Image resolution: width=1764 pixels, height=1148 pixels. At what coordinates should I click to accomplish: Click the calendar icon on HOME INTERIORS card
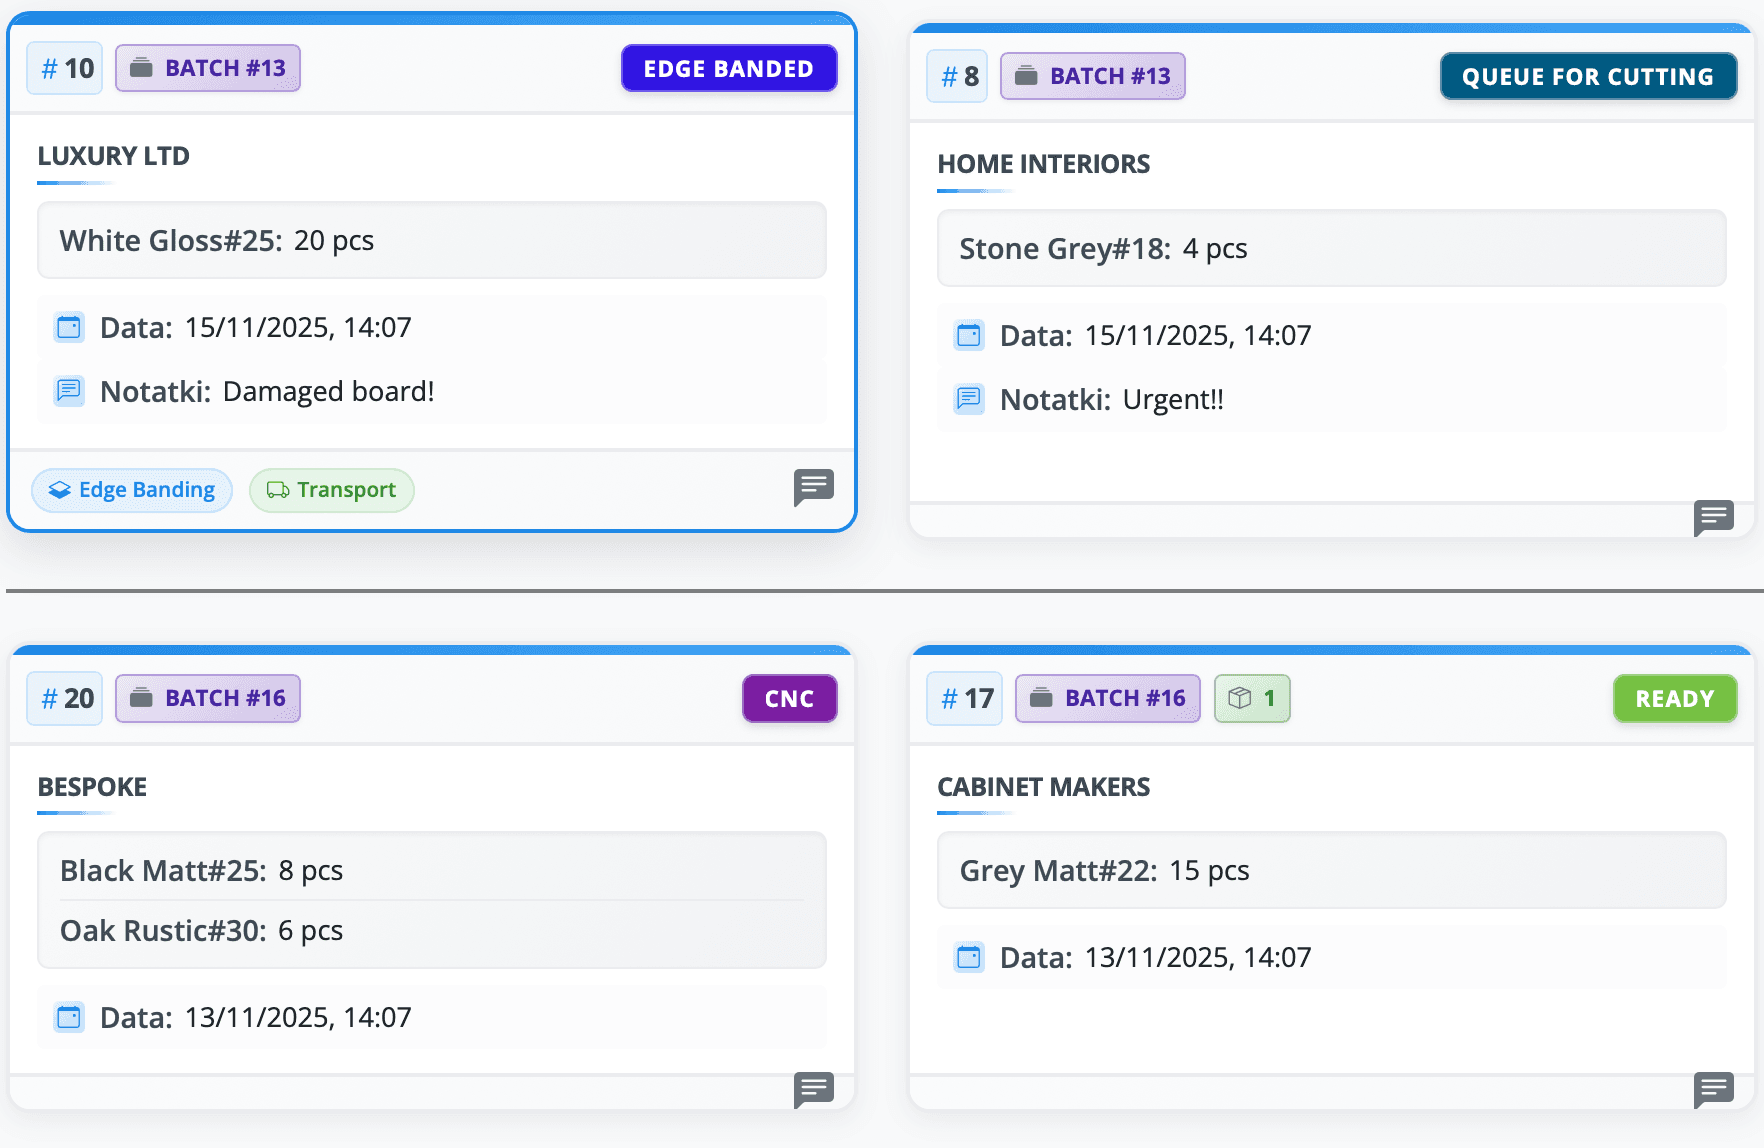click(968, 336)
